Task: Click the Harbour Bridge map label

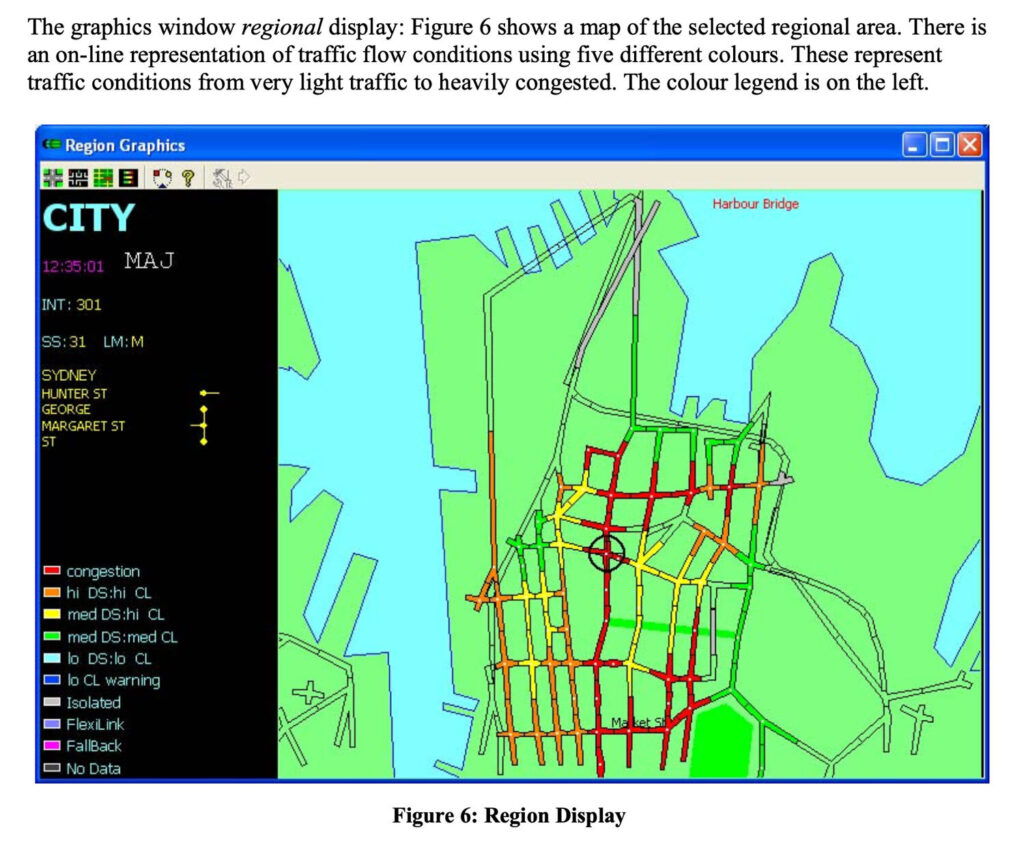Action: pos(756,204)
